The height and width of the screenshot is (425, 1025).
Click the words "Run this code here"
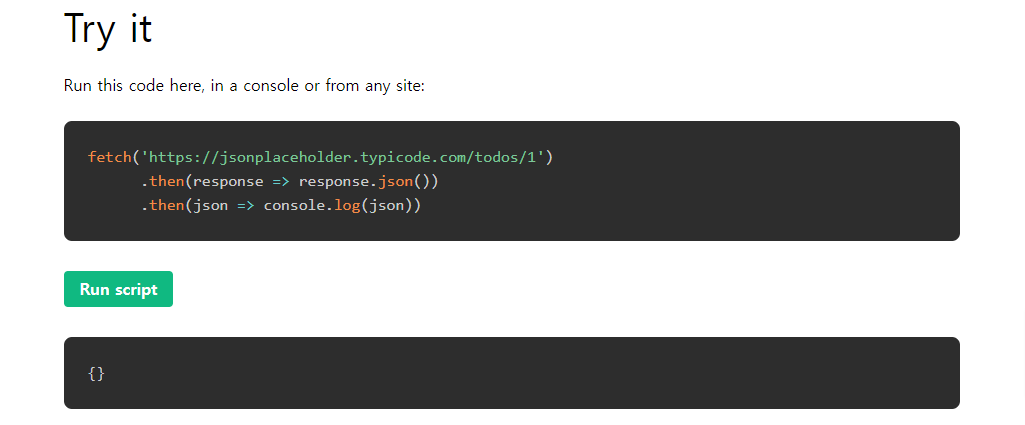[132, 85]
